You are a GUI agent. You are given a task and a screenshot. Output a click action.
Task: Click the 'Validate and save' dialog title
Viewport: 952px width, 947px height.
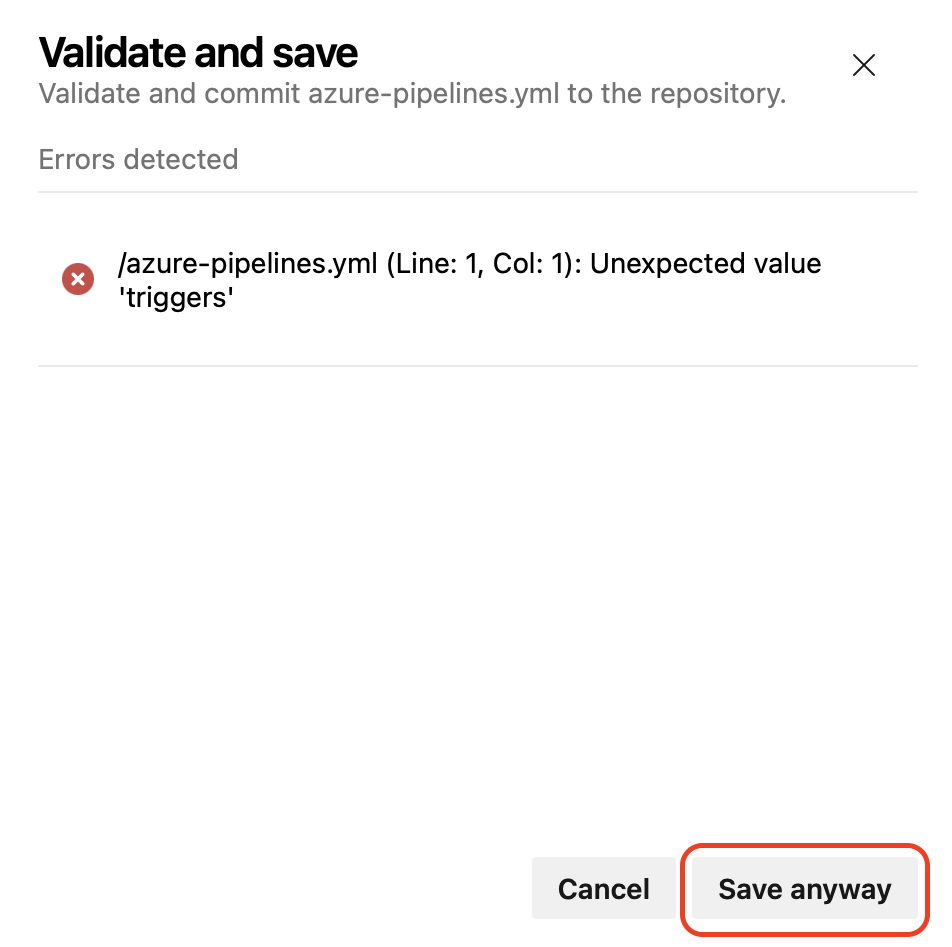click(x=197, y=52)
